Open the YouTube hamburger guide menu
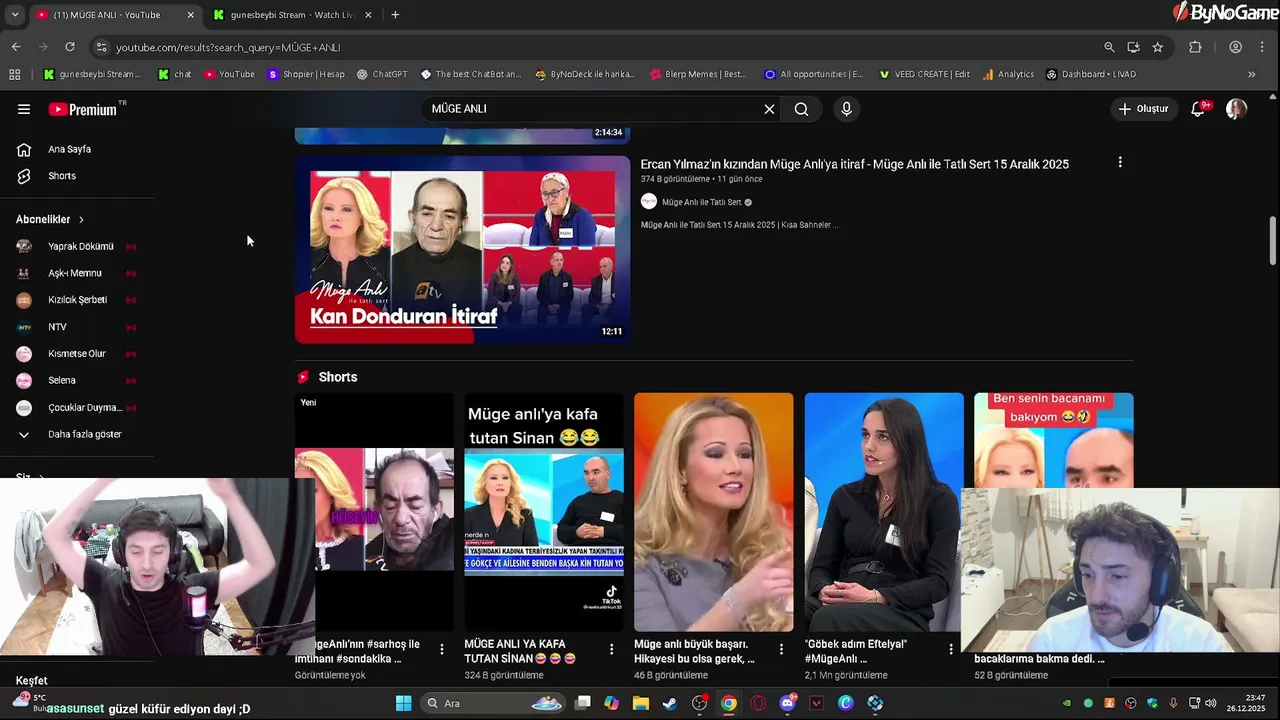 [24, 109]
